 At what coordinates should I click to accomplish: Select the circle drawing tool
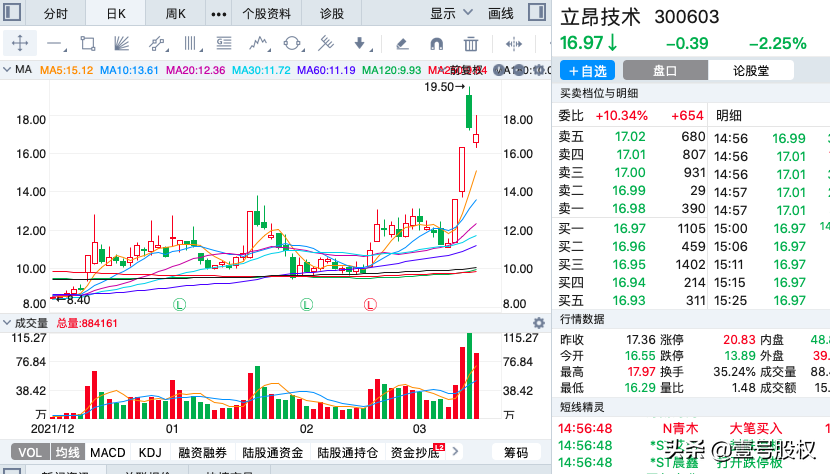(292, 43)
